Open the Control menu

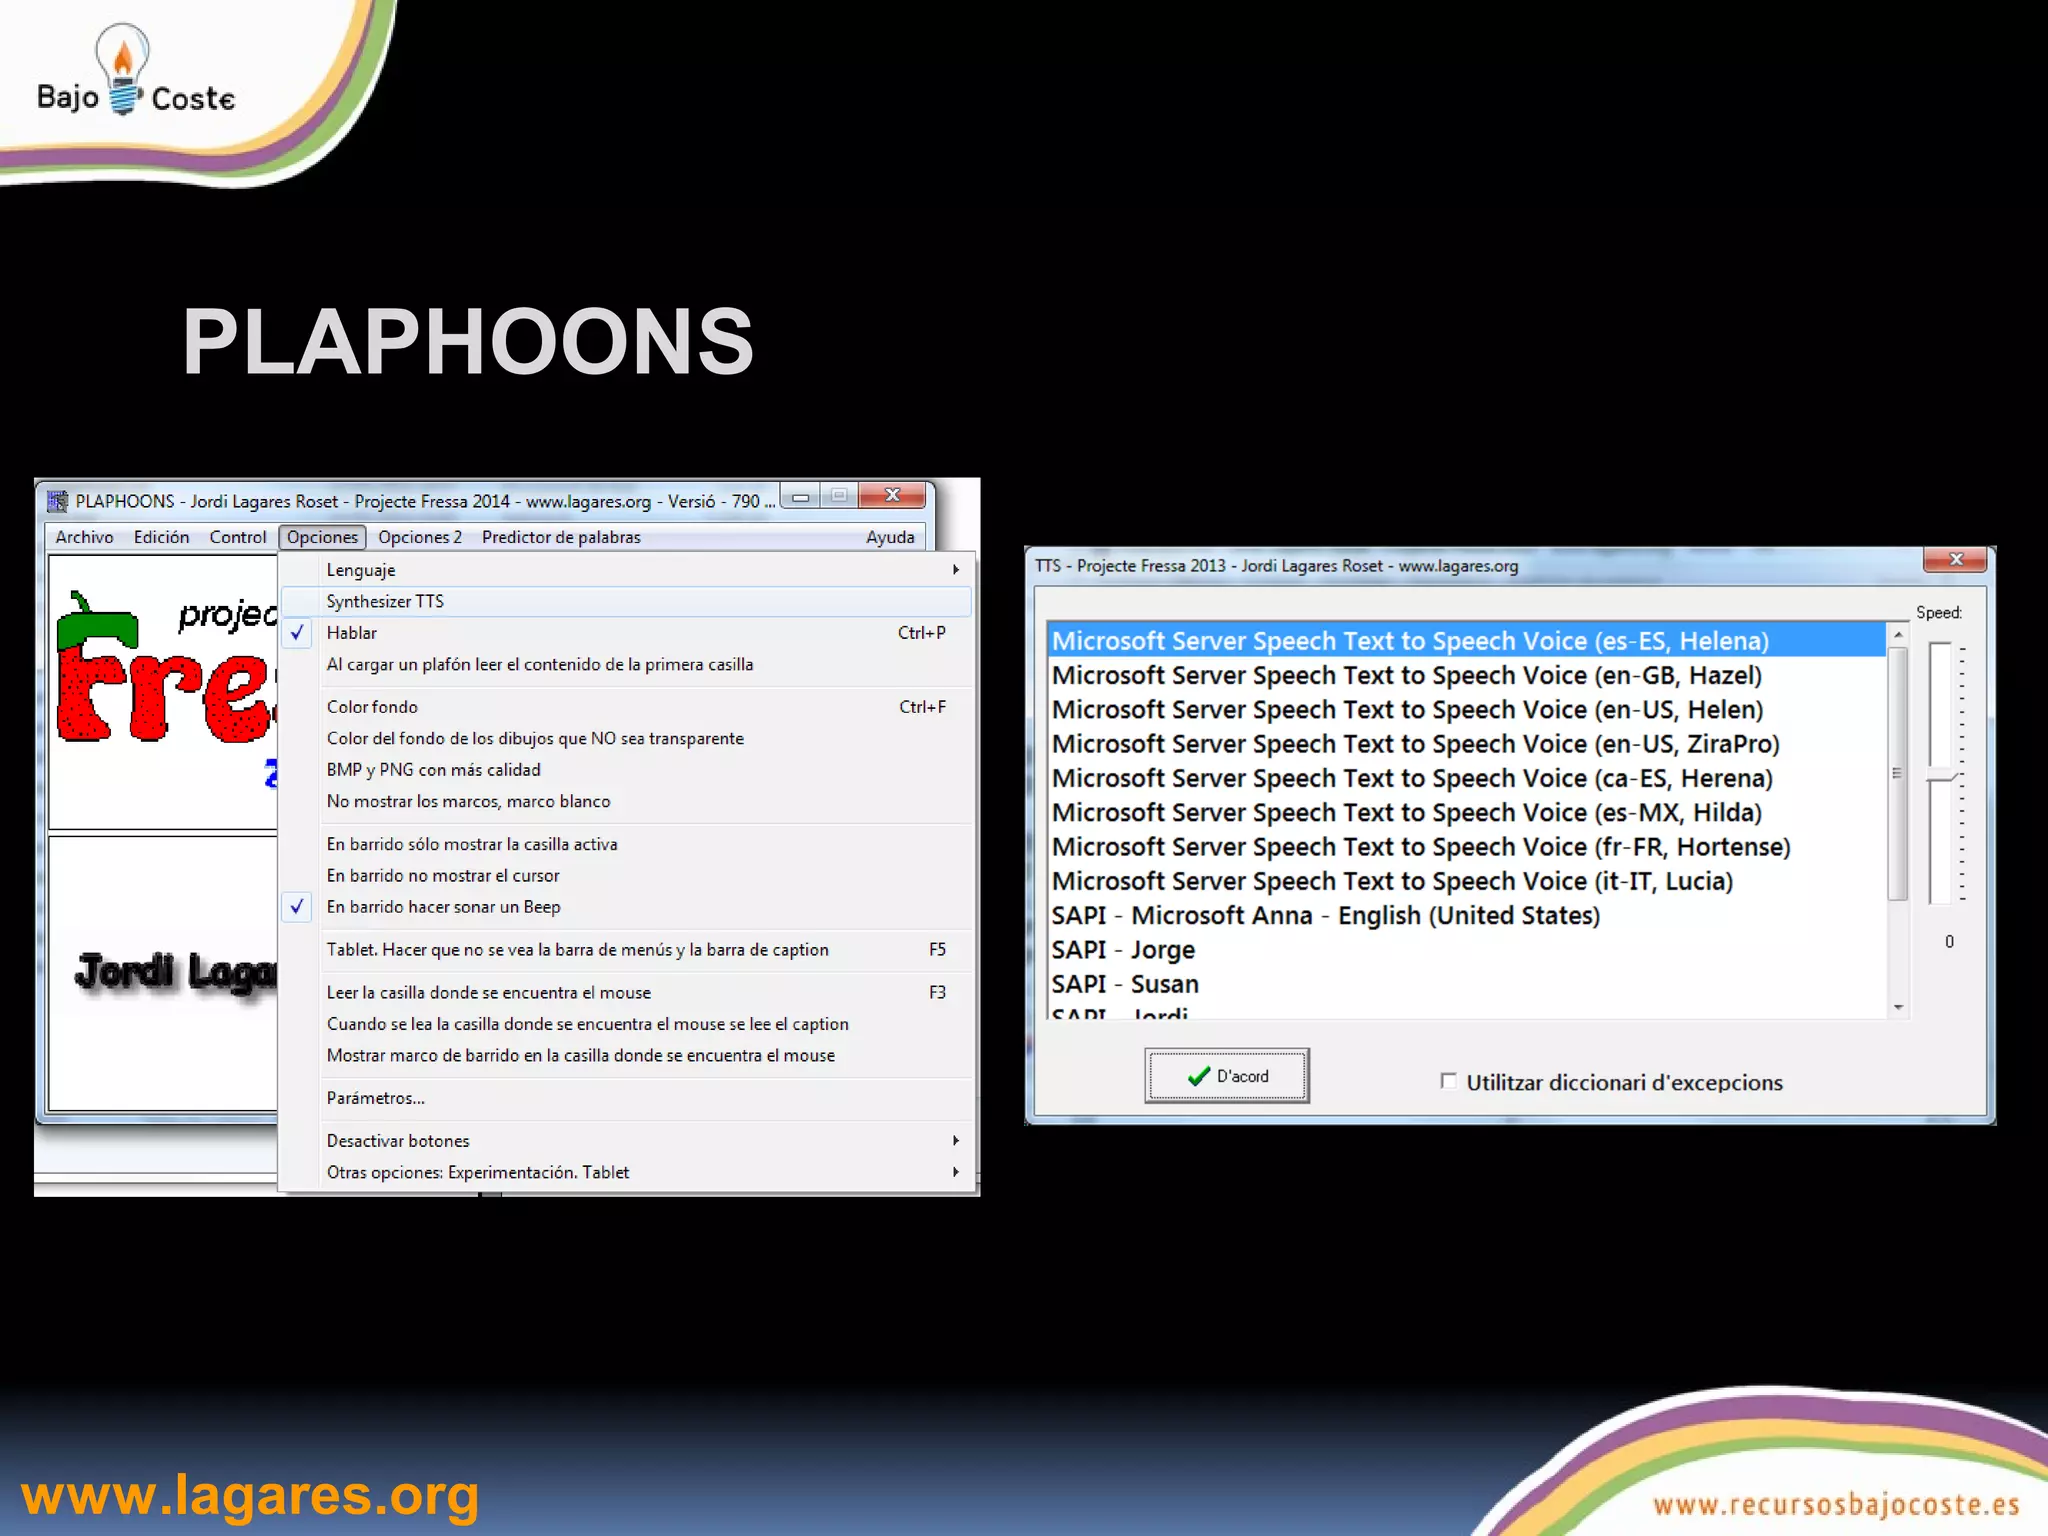pyautogui.click(x=237, y=537)
